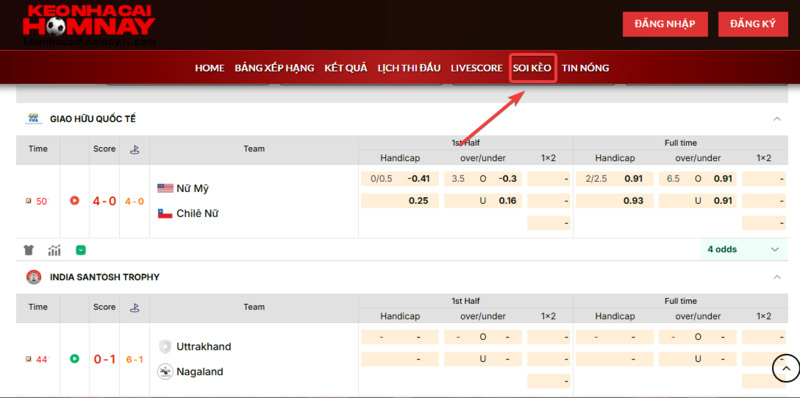This screenshot has height=398, width=800.
Task: Click the red live play icon for Nữ Mỹ match
Action: tap(74, 201)
